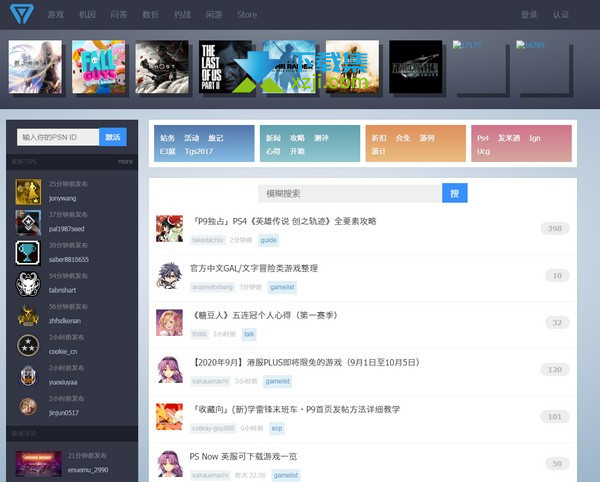Screen dimensions: 600x482
Task: Open enuemu_2990's game review thumbnail
Action: click(39, 463)
